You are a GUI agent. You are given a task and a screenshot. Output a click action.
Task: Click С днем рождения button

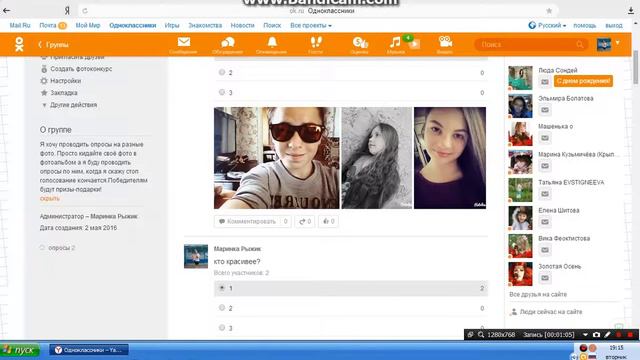pyautogui.click(x=583, y=81)
